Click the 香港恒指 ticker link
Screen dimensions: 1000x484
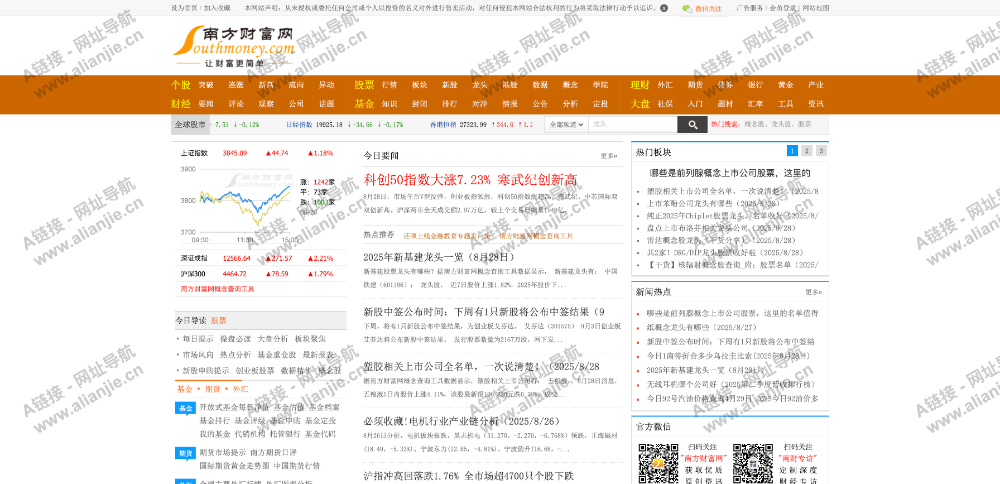pos(443,125)
